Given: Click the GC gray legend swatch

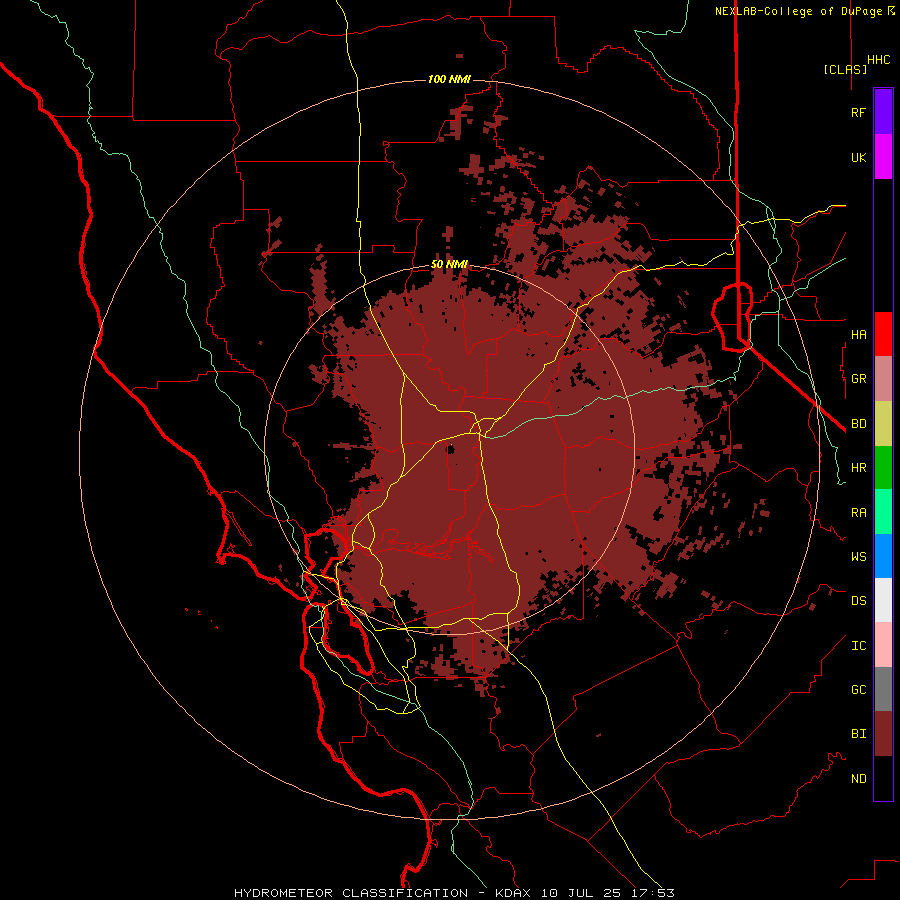Looking at the screenshot, I should [x=883, y=689].
